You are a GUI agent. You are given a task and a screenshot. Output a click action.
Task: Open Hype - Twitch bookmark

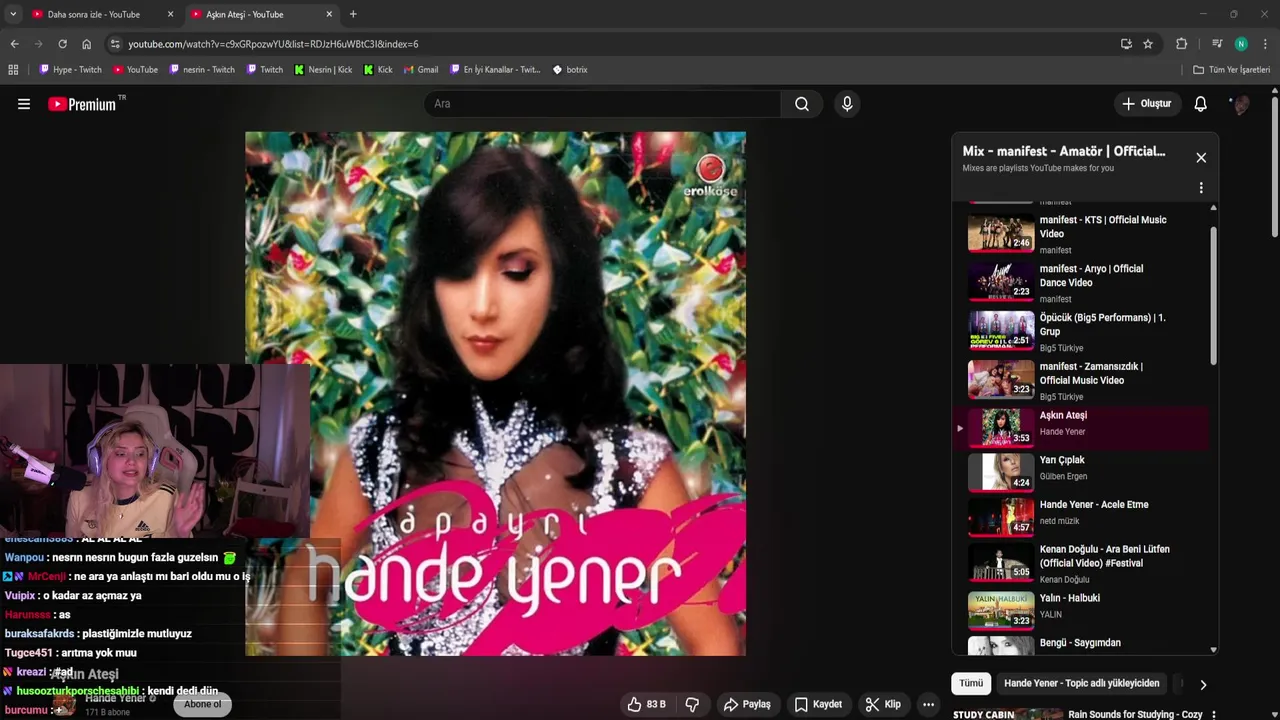coord(70,70)
